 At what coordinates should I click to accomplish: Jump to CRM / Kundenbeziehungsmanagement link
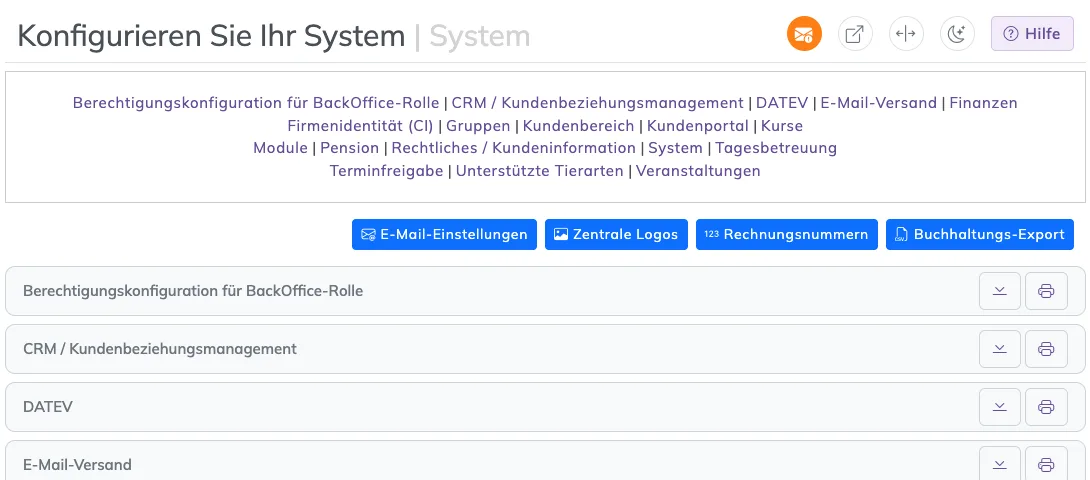click(x=598, y=103)
